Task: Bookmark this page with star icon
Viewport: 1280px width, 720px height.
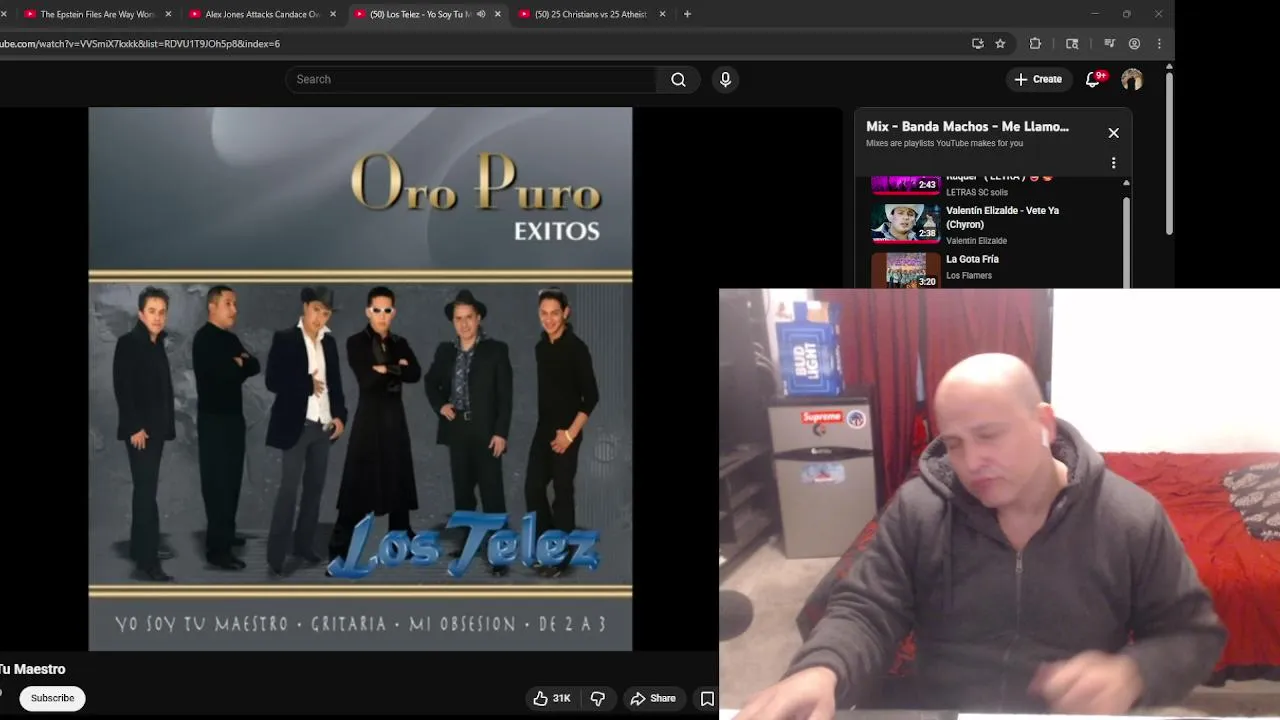Action: pos(1000,44)
